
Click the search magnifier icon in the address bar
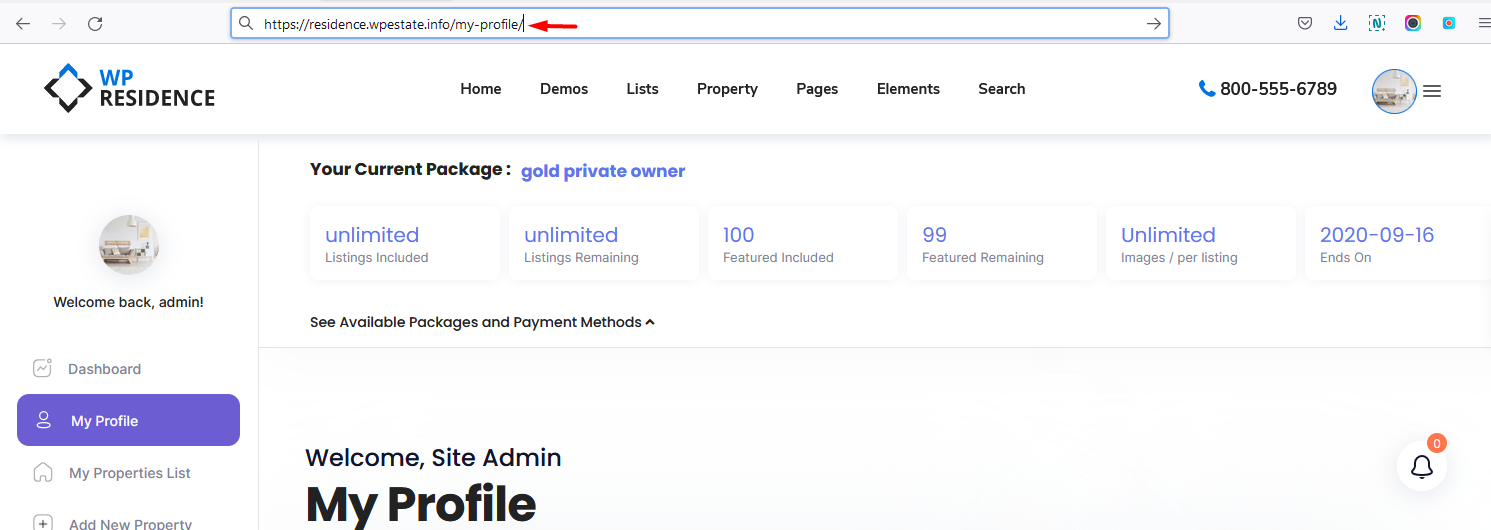[245, 24]
